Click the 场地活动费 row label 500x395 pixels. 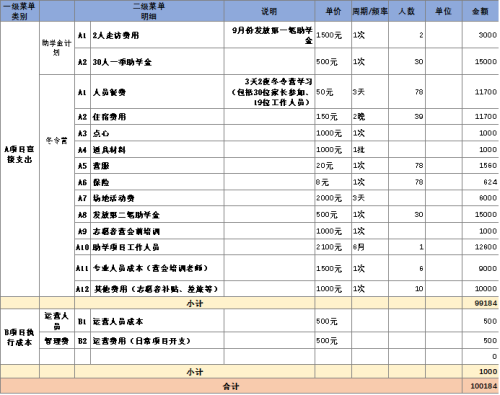pyautogui.click(x=157, y=198)
